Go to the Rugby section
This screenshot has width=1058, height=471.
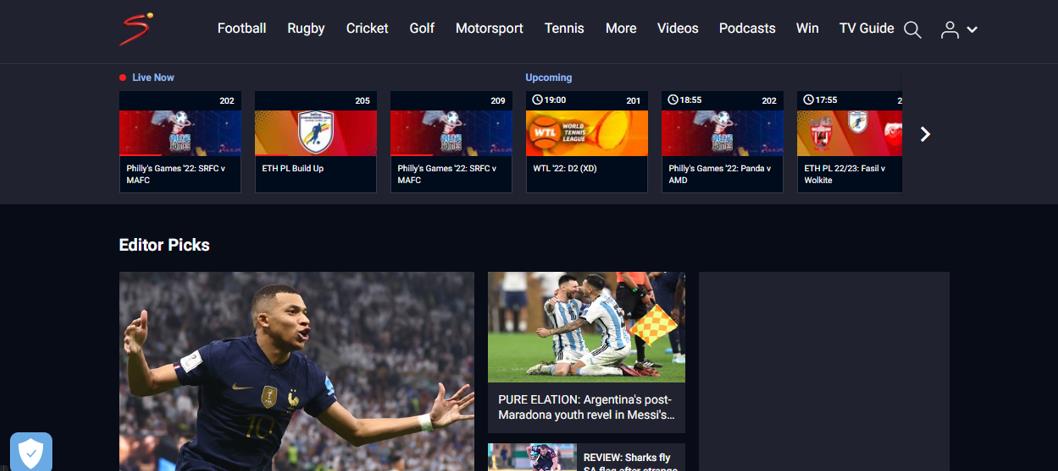(x=305, y=28)
